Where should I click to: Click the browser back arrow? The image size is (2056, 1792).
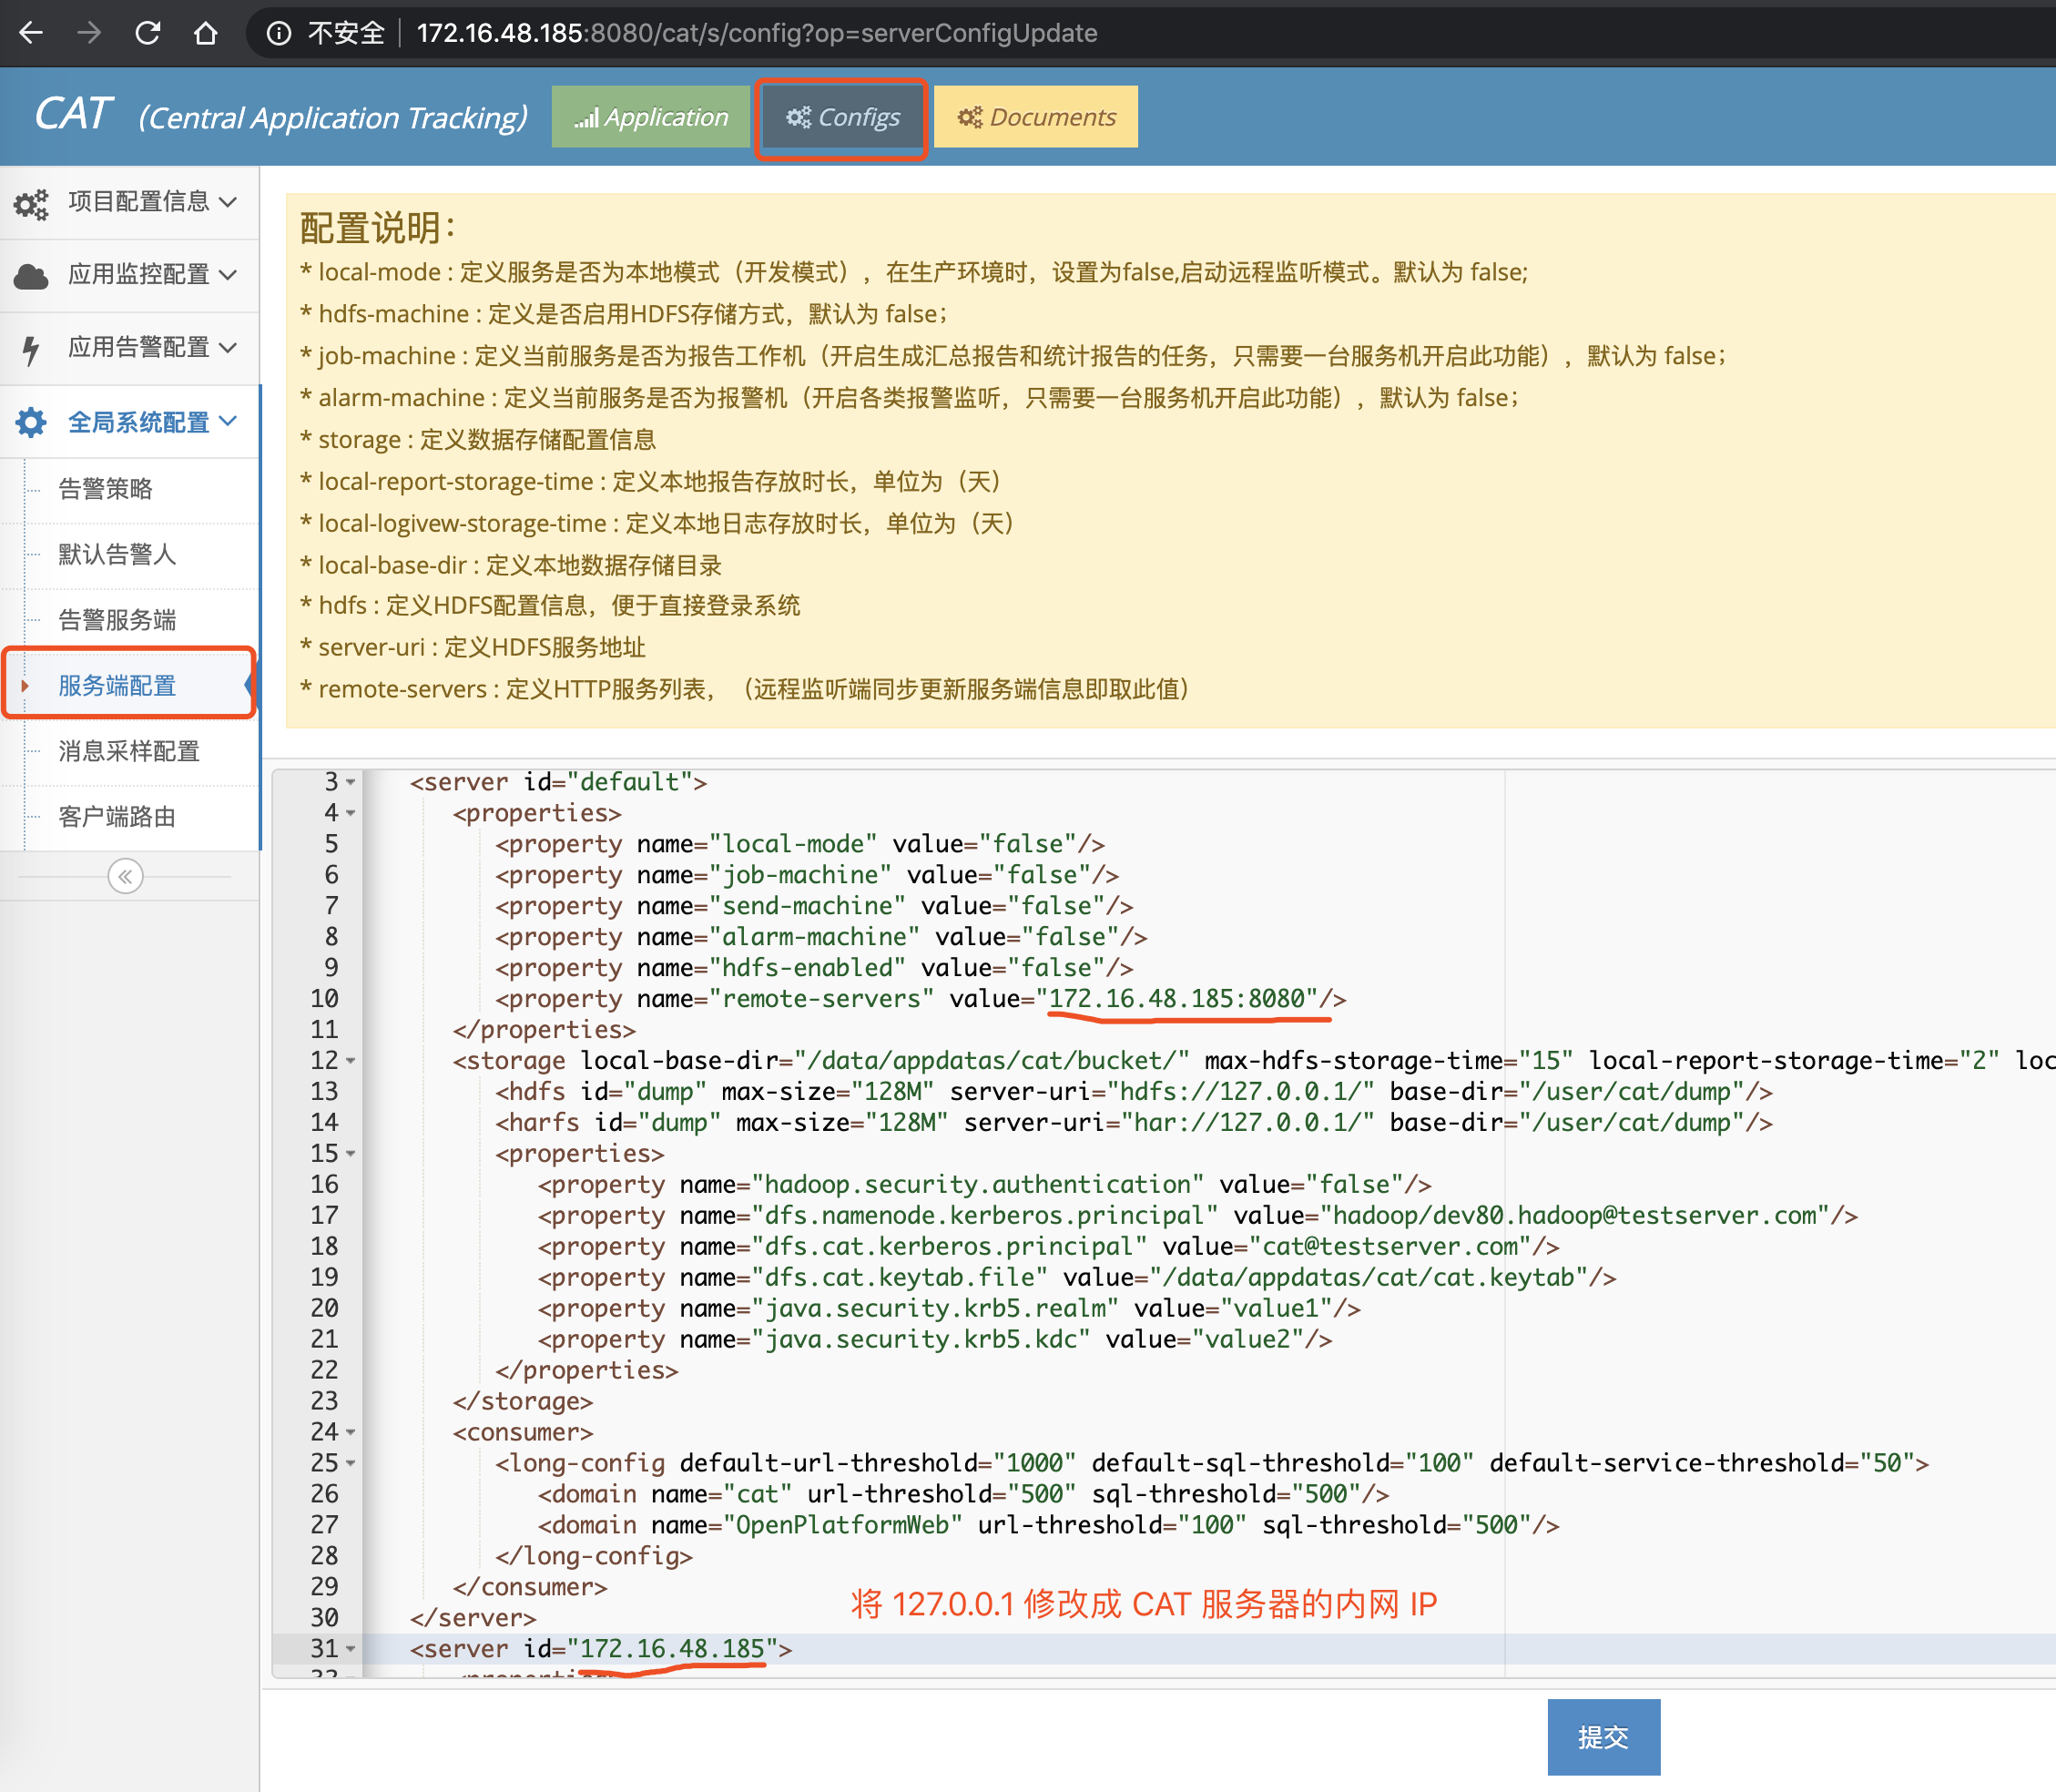click(31, 33)
